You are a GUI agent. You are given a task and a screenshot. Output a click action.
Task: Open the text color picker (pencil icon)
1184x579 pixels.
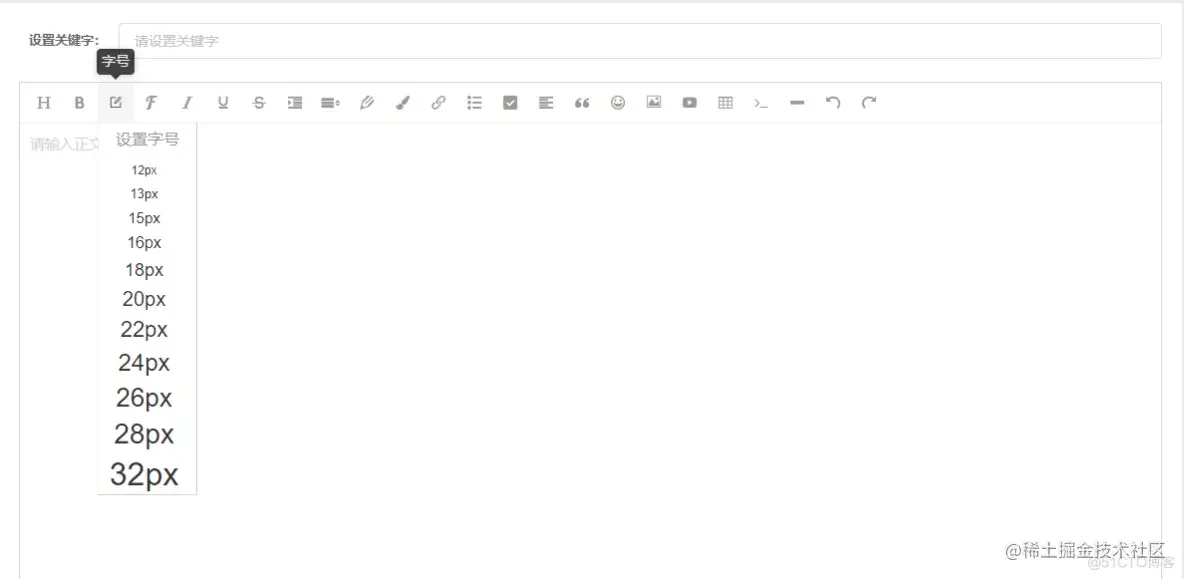click(367, 103)
